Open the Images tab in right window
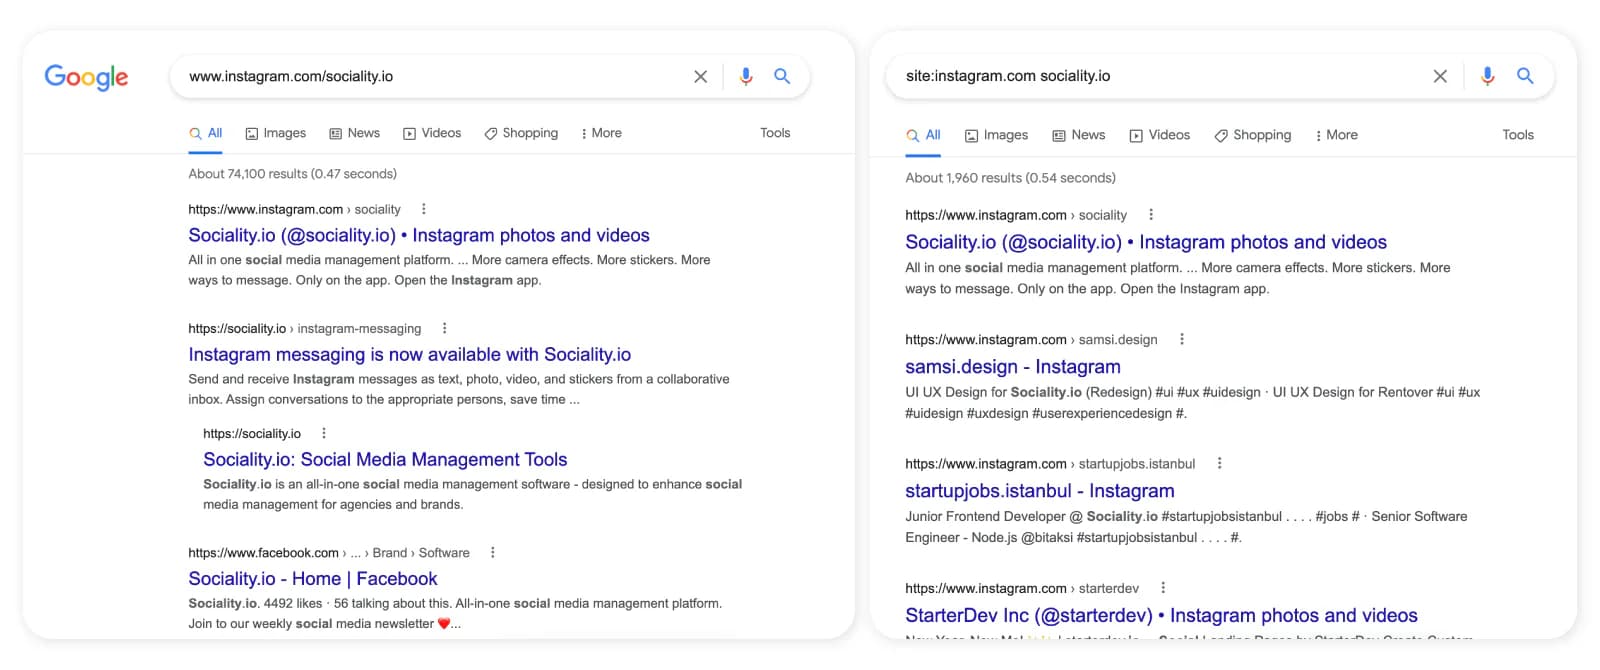Image resolution: width=1600 pixels, height=670 pixels. 996,135
